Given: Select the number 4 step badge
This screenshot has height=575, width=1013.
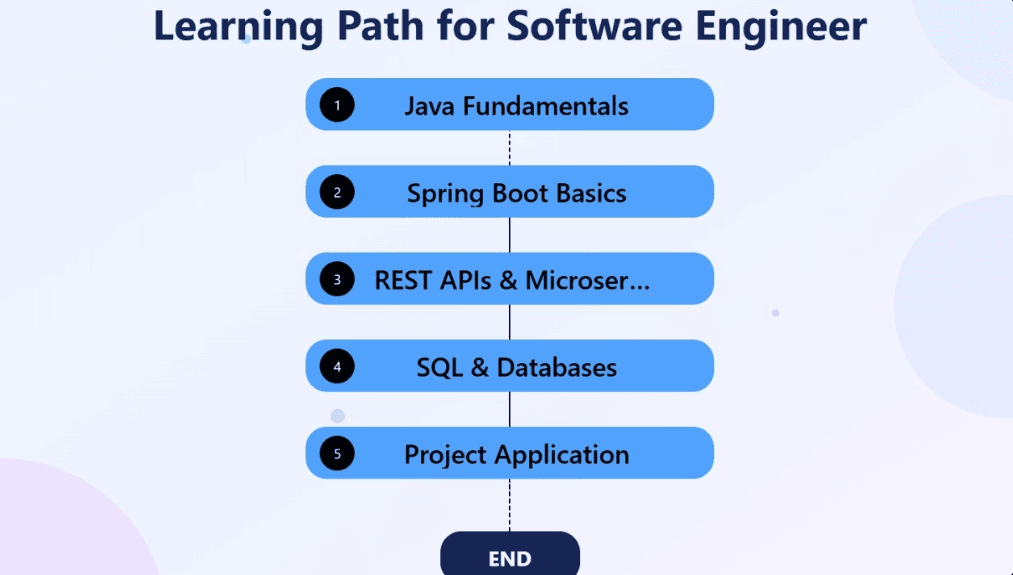Looking at the screenshot, I should point(337,366).
